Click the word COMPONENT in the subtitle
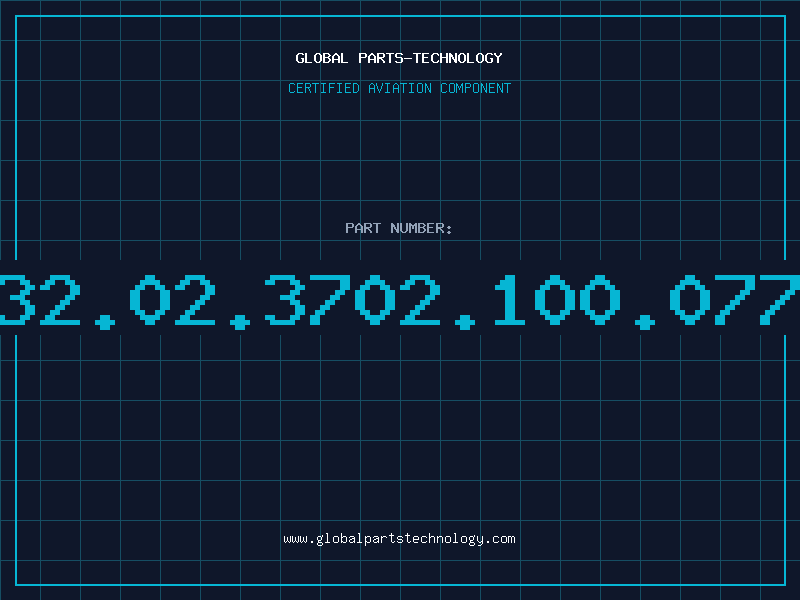The width and height of the screenshot is (800, 600). click(476, 88)
